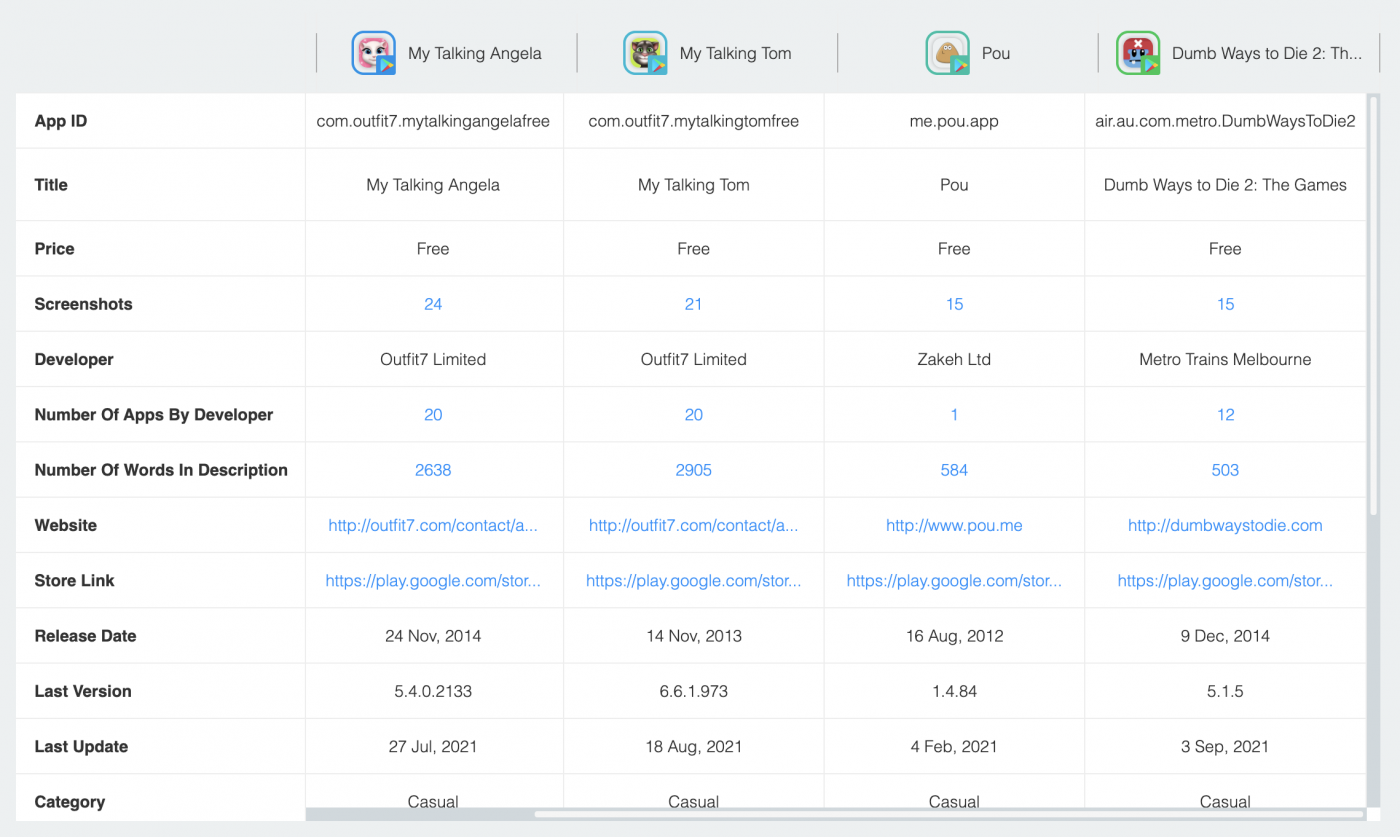Click Number Of Apps By Developer row label
This screenshot has height=837, width=1400.
tap(154, 415)
